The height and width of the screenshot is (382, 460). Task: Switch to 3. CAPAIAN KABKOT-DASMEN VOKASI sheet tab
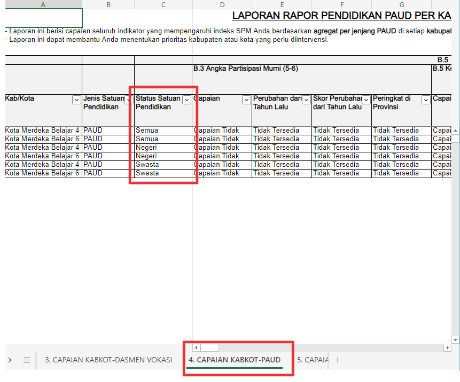click(x=109, y=360)
